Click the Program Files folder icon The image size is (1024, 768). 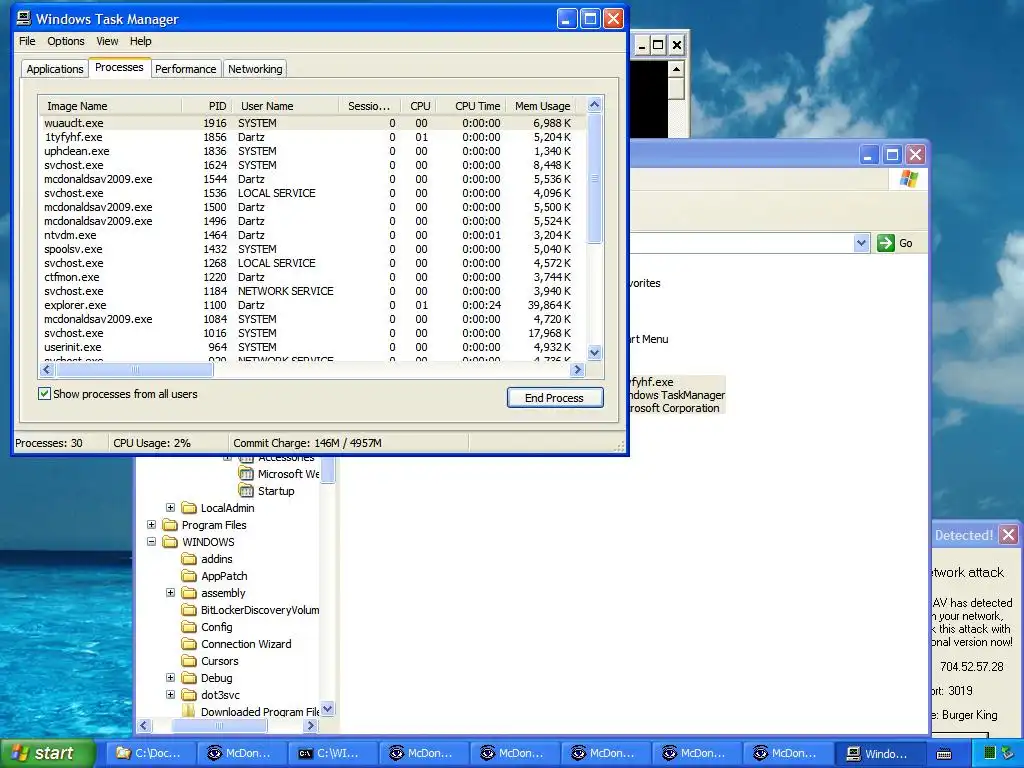click(x=170, y=524)
